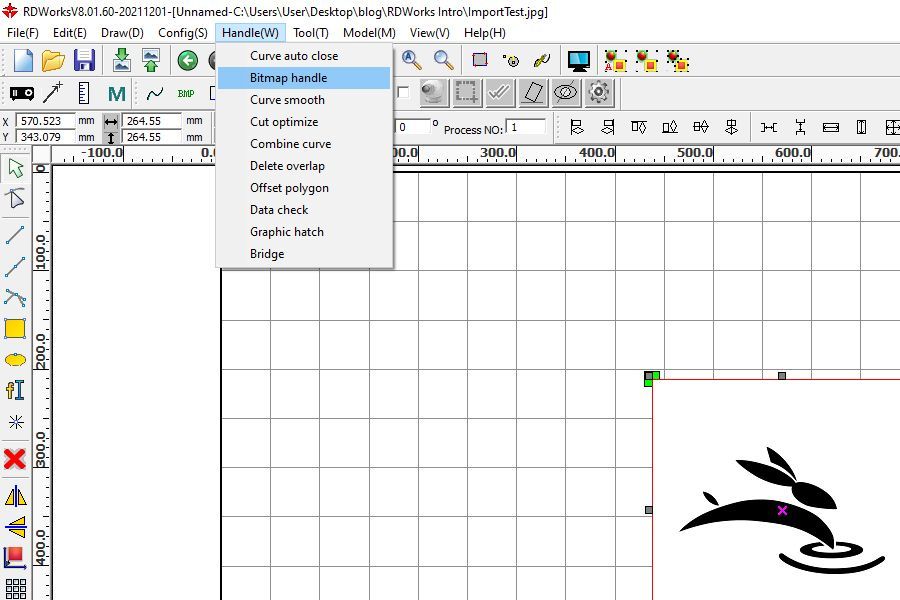900x600 pixels.
Task: Click the X position value field
Action: coord(42,120)
